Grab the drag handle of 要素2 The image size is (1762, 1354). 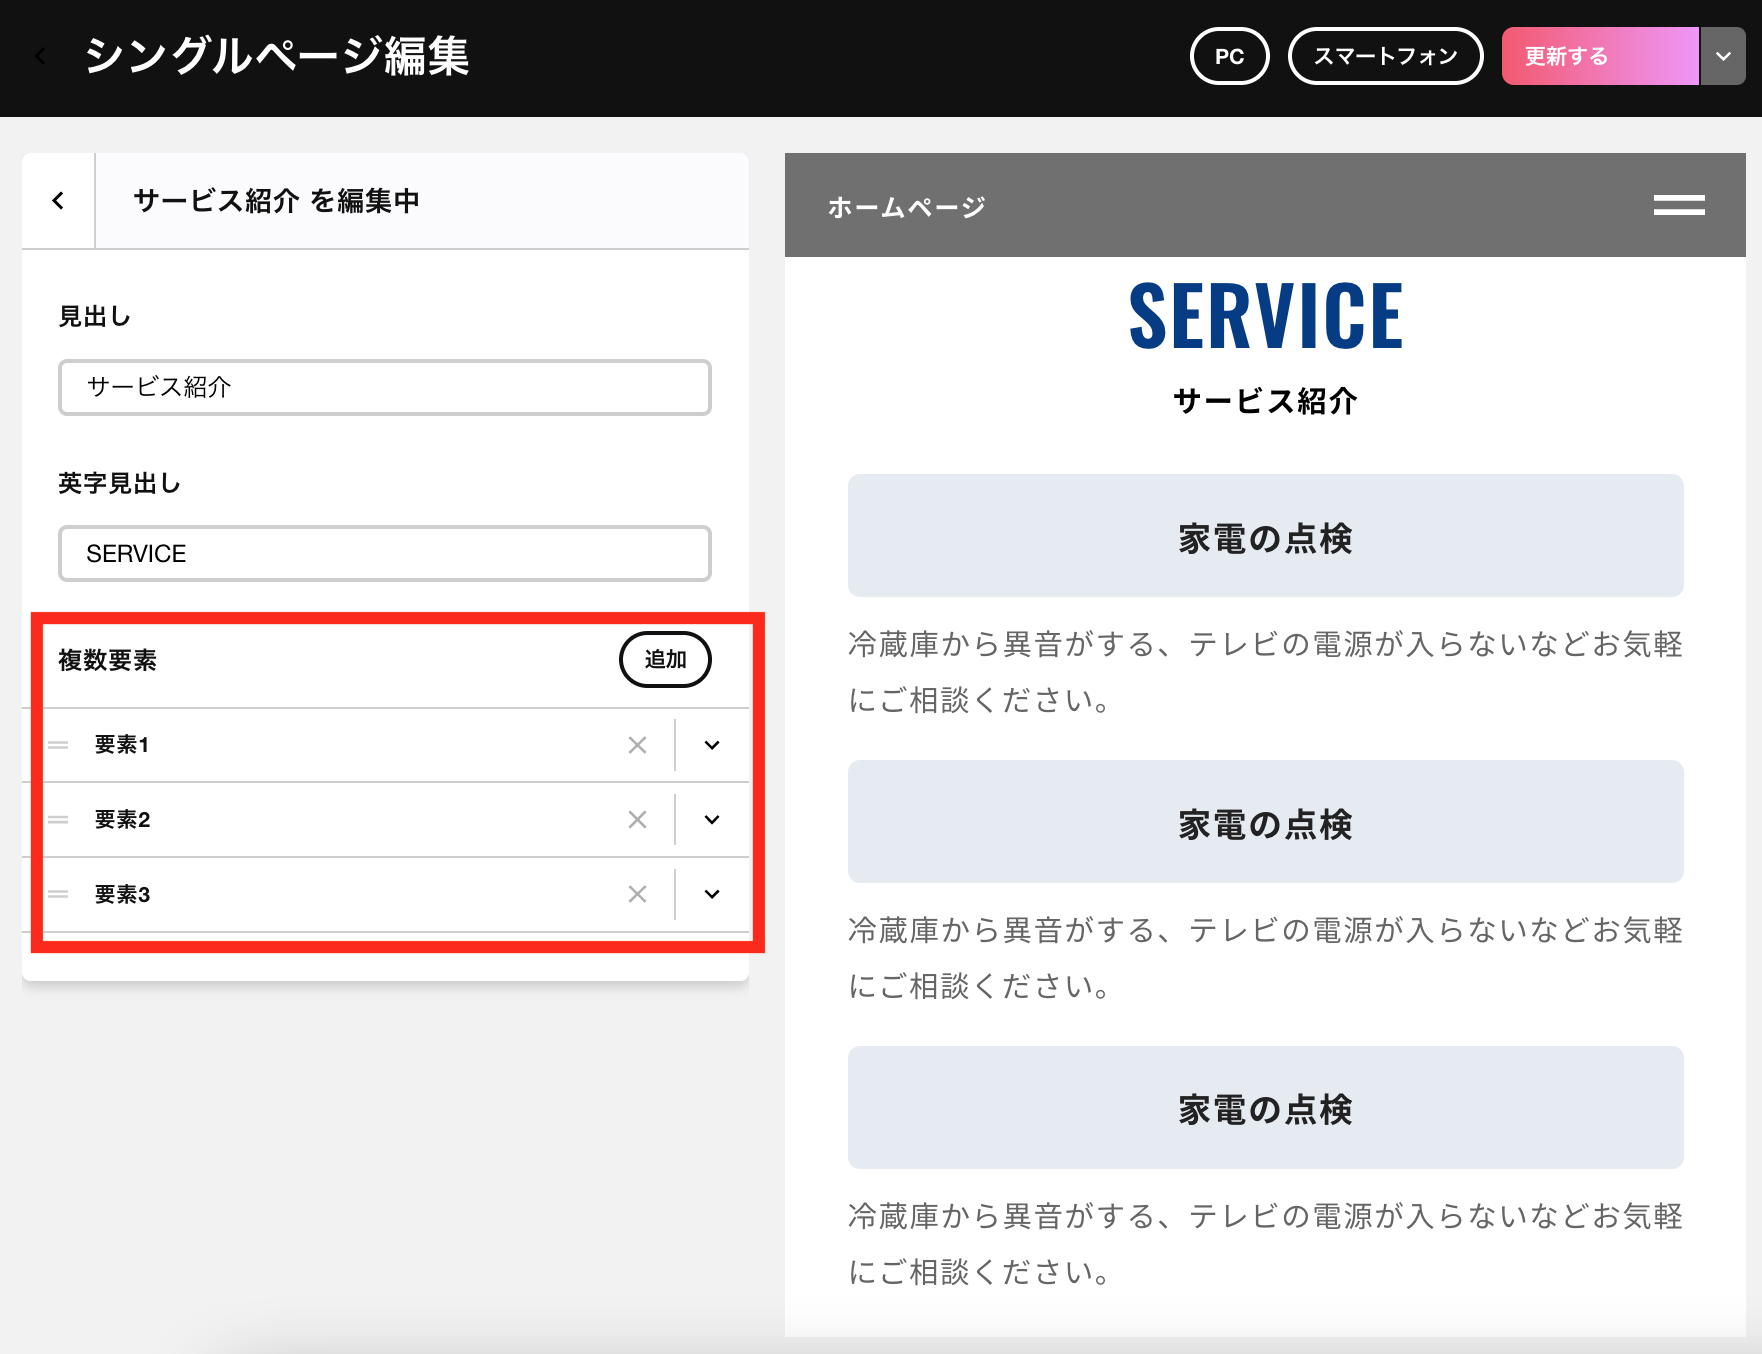58,820
